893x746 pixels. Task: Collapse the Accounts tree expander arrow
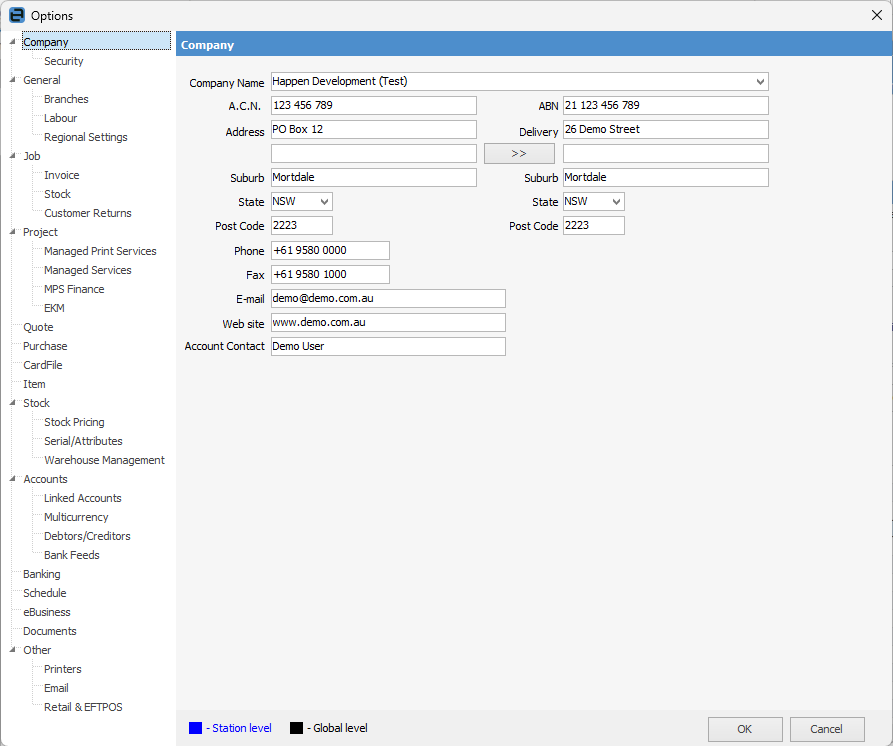click(x=12, y=479)
